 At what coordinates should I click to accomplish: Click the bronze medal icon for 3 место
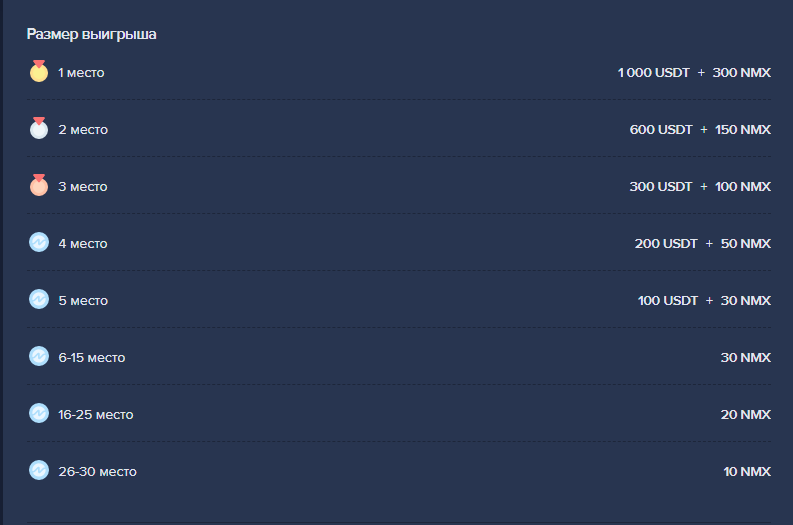(x=38, y=186)
